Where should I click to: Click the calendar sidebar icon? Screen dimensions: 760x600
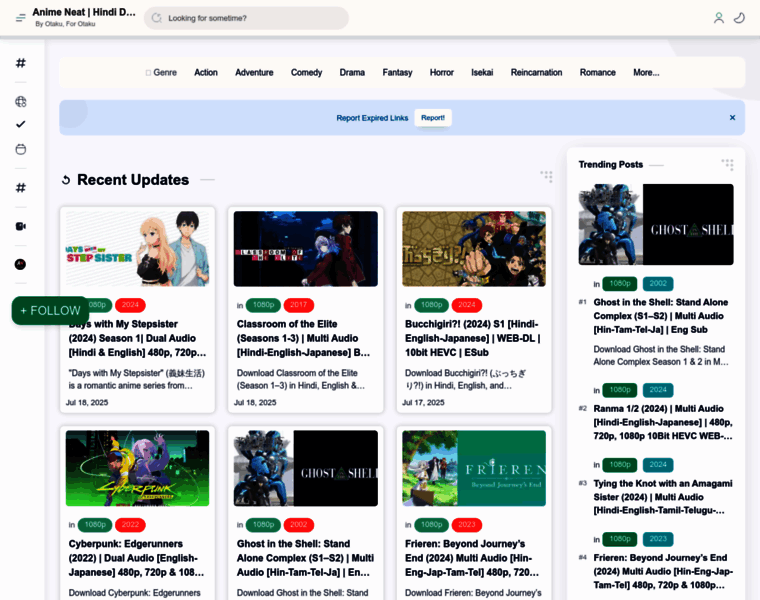pyautogui.click(x=20, y=149)
